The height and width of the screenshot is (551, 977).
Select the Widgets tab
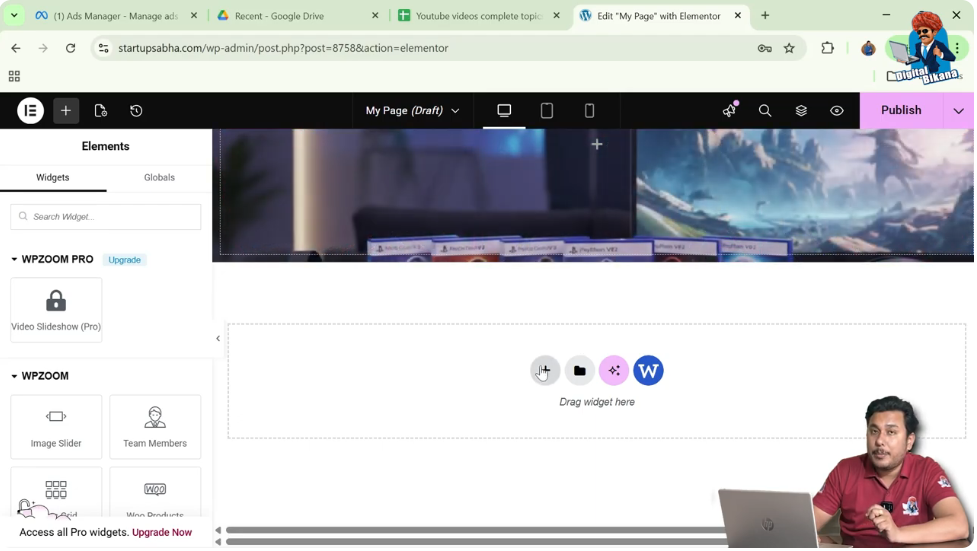(x=53, y=178)
